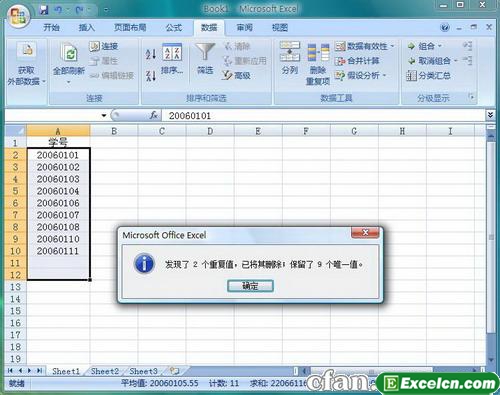The image size is (500, 395).
Task: Open the 数据有效性 dropdown
Action: pyautogui.click(x=392, y=46)
